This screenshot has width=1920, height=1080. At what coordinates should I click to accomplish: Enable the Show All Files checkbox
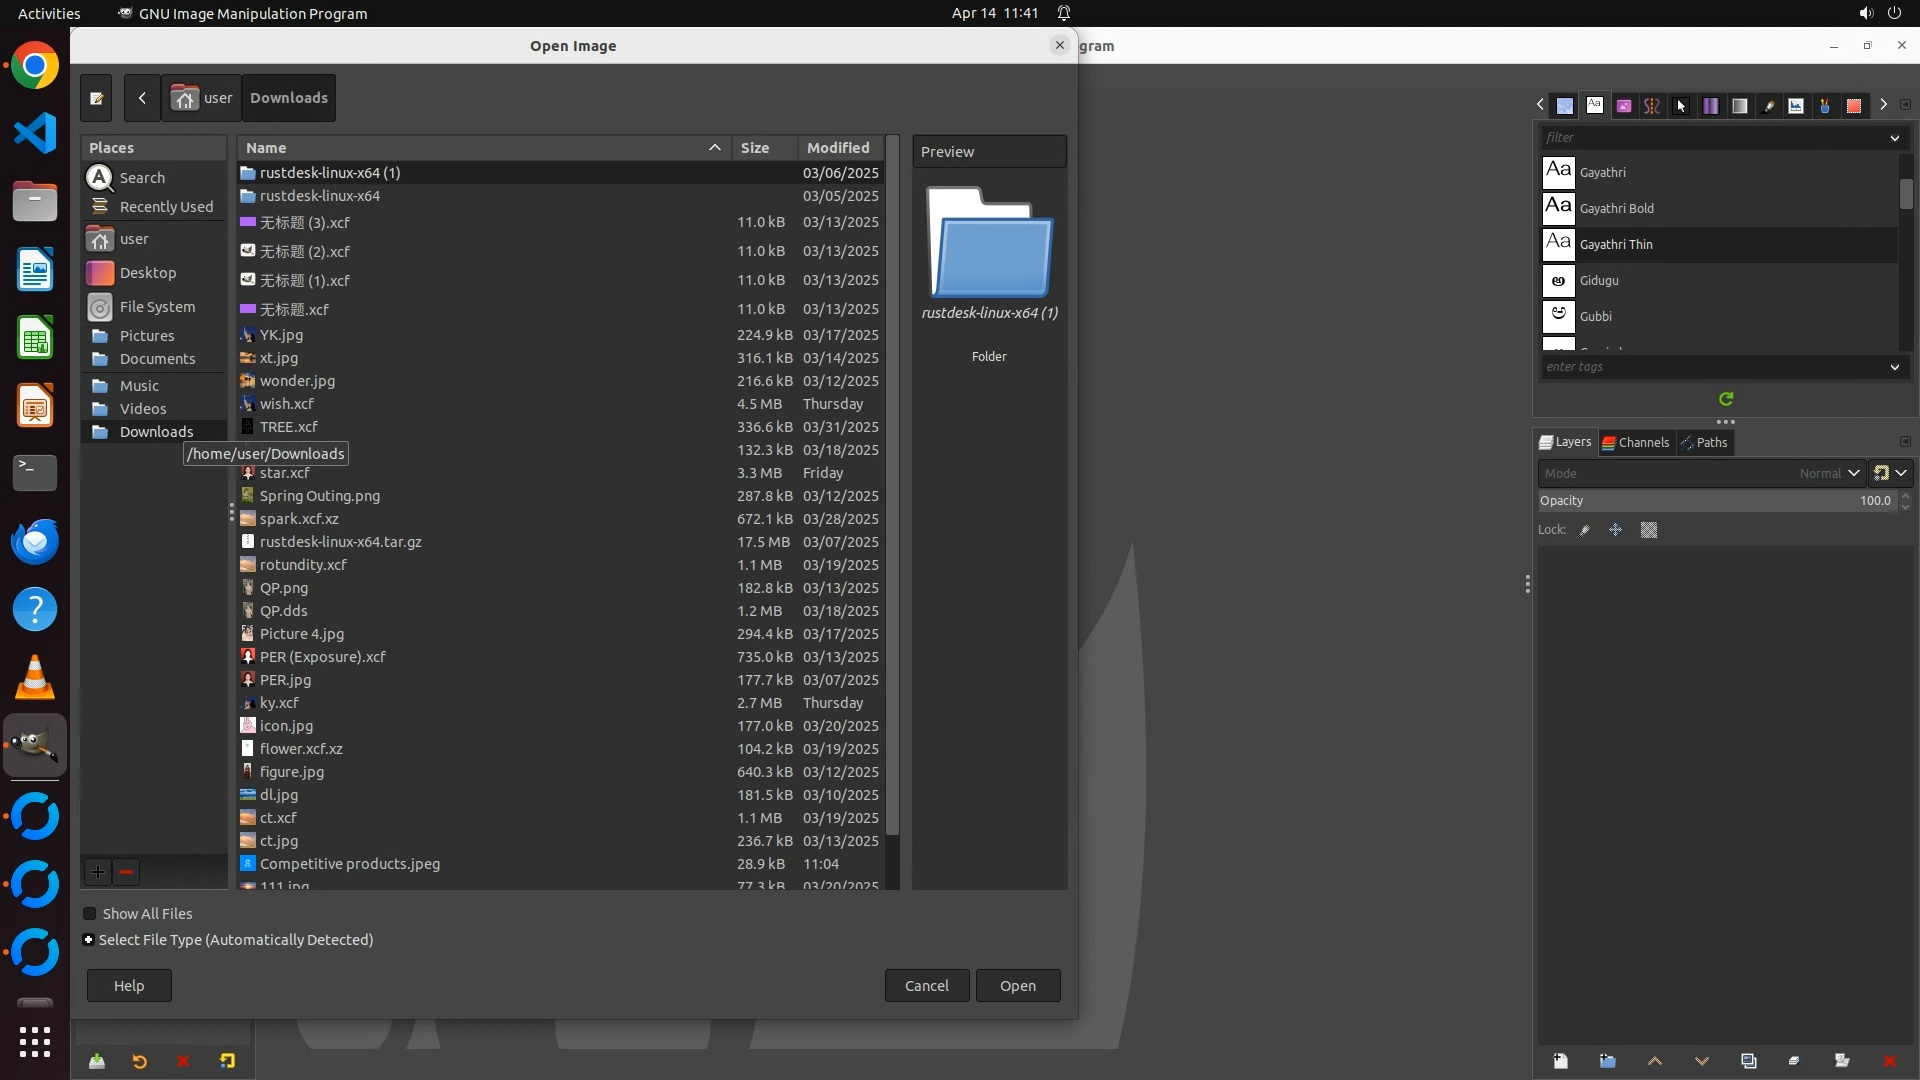90,914
